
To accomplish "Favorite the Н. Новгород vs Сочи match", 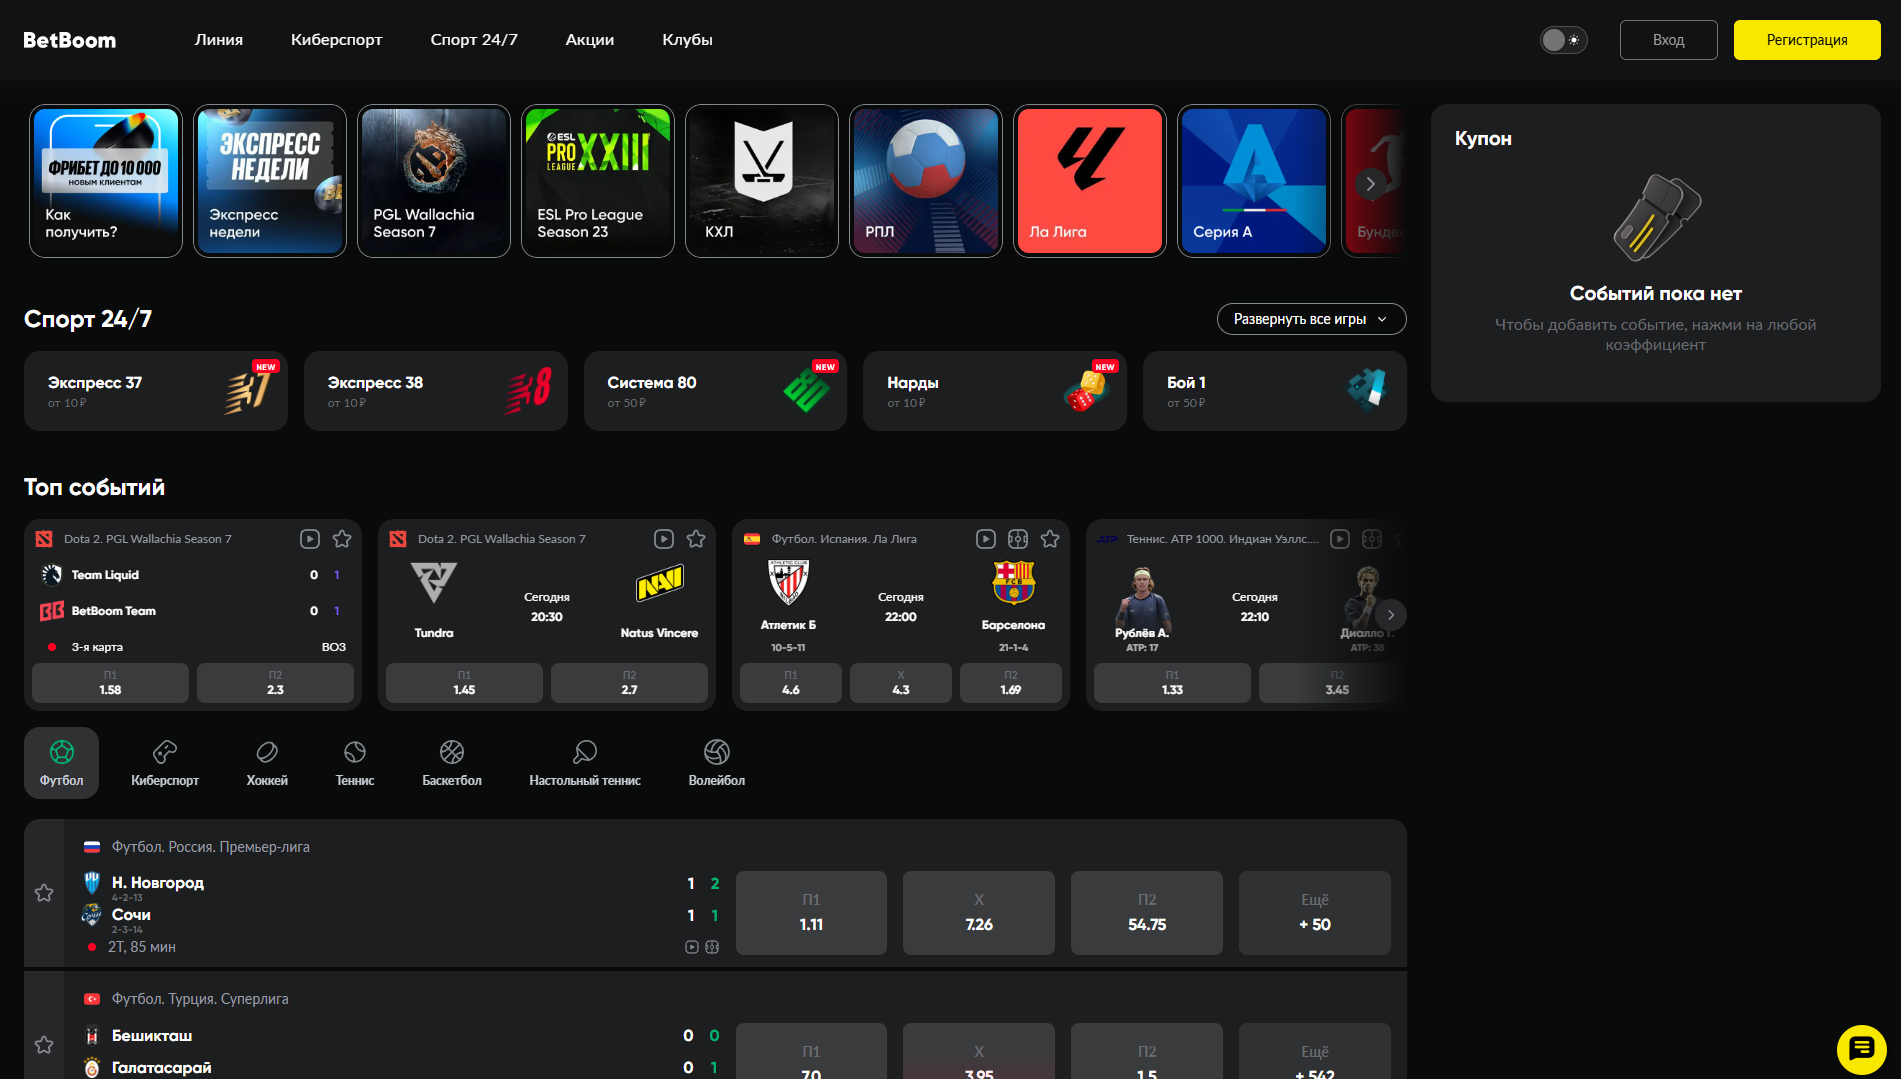I will pyautogui.click(x=44, y=893).
